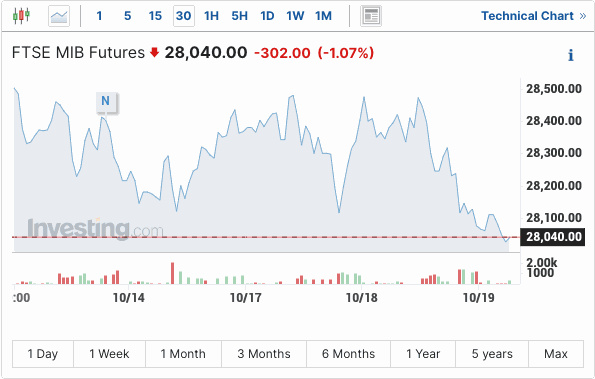Select the 1D interval
Image resolution: width=595 pixels, height=379 pixels.
pyautogui.click(x=267, y=16)
